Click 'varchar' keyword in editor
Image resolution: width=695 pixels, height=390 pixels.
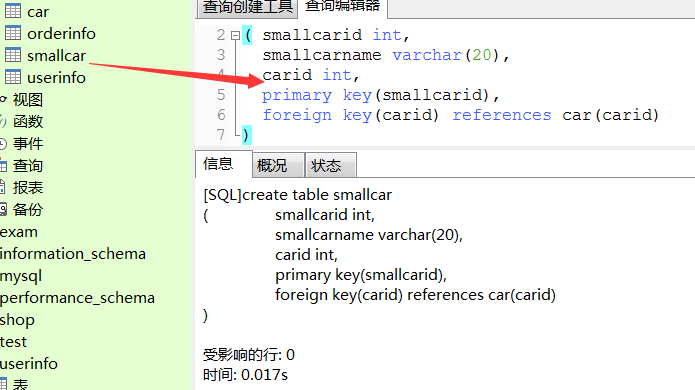click(426, 55)
